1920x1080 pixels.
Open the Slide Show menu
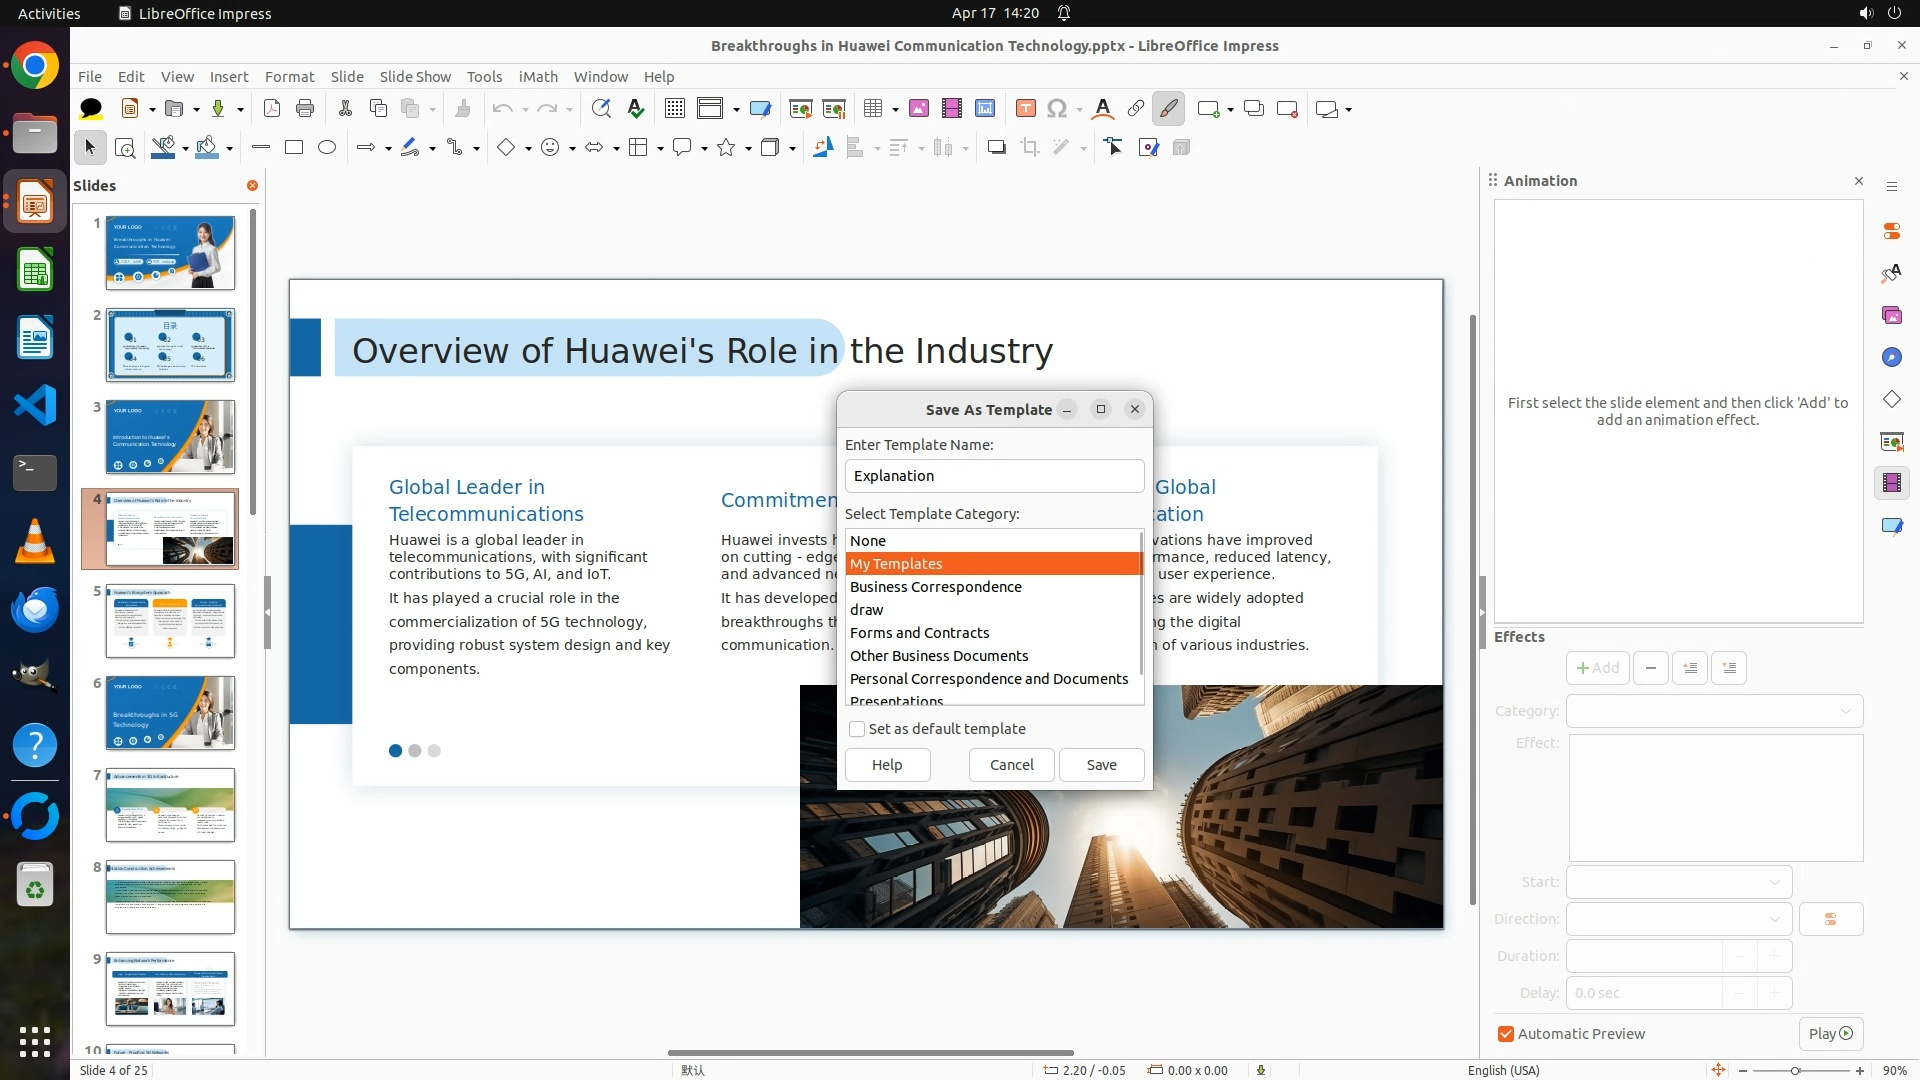415,77
